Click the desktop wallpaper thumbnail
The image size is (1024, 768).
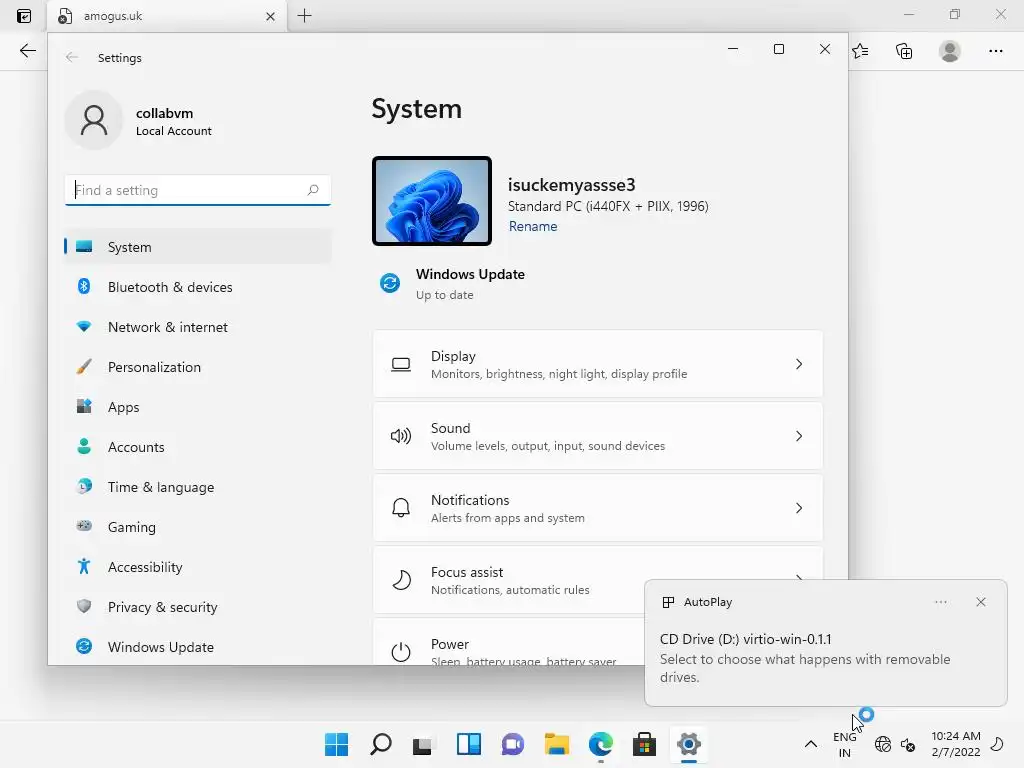(x=432, y=201)
